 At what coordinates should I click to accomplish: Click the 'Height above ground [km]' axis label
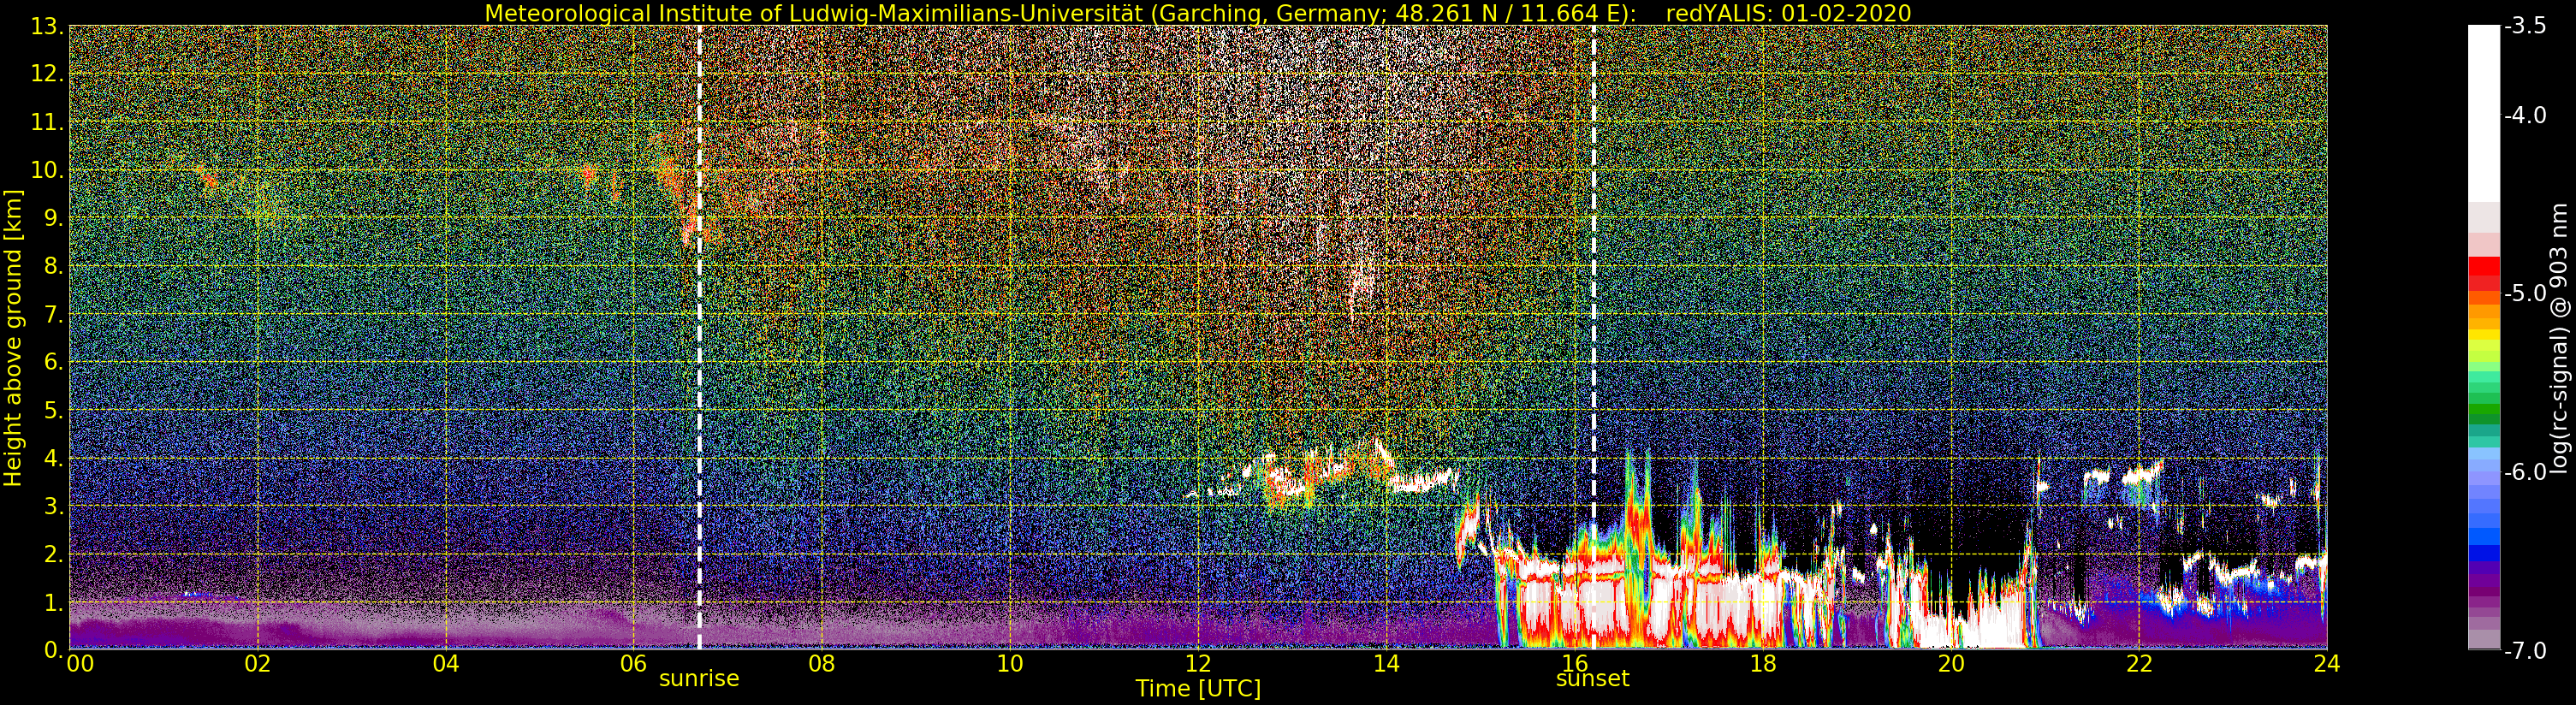(x=13, y=338)
